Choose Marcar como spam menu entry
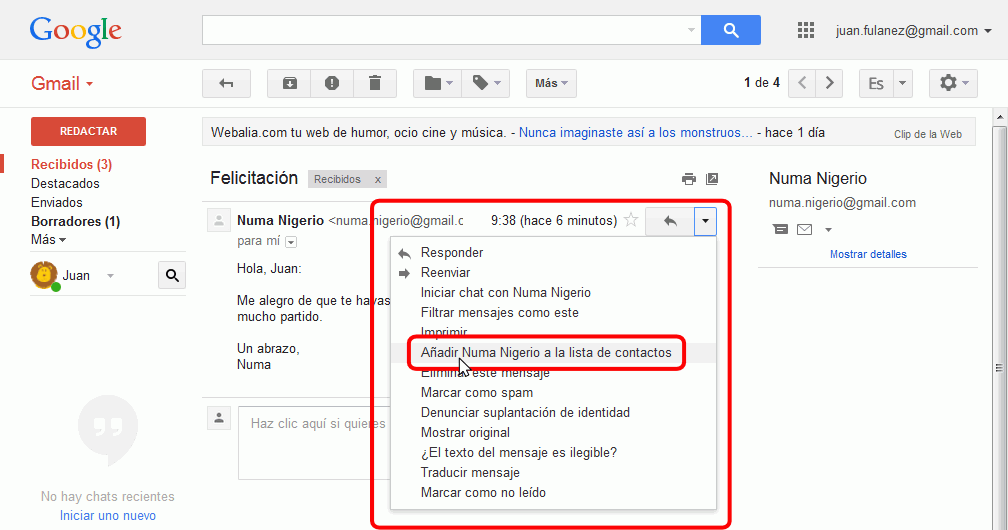 [477, 393]
